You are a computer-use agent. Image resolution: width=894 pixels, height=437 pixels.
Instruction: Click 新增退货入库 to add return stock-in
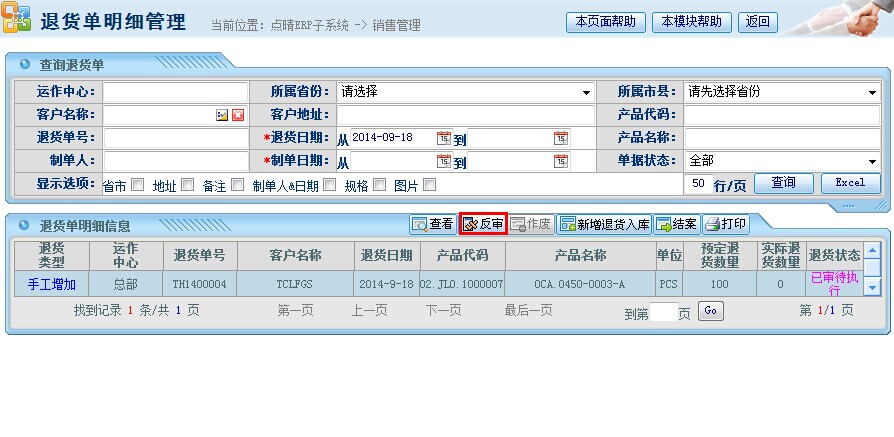pyautogui.click(x=604, y=224)
